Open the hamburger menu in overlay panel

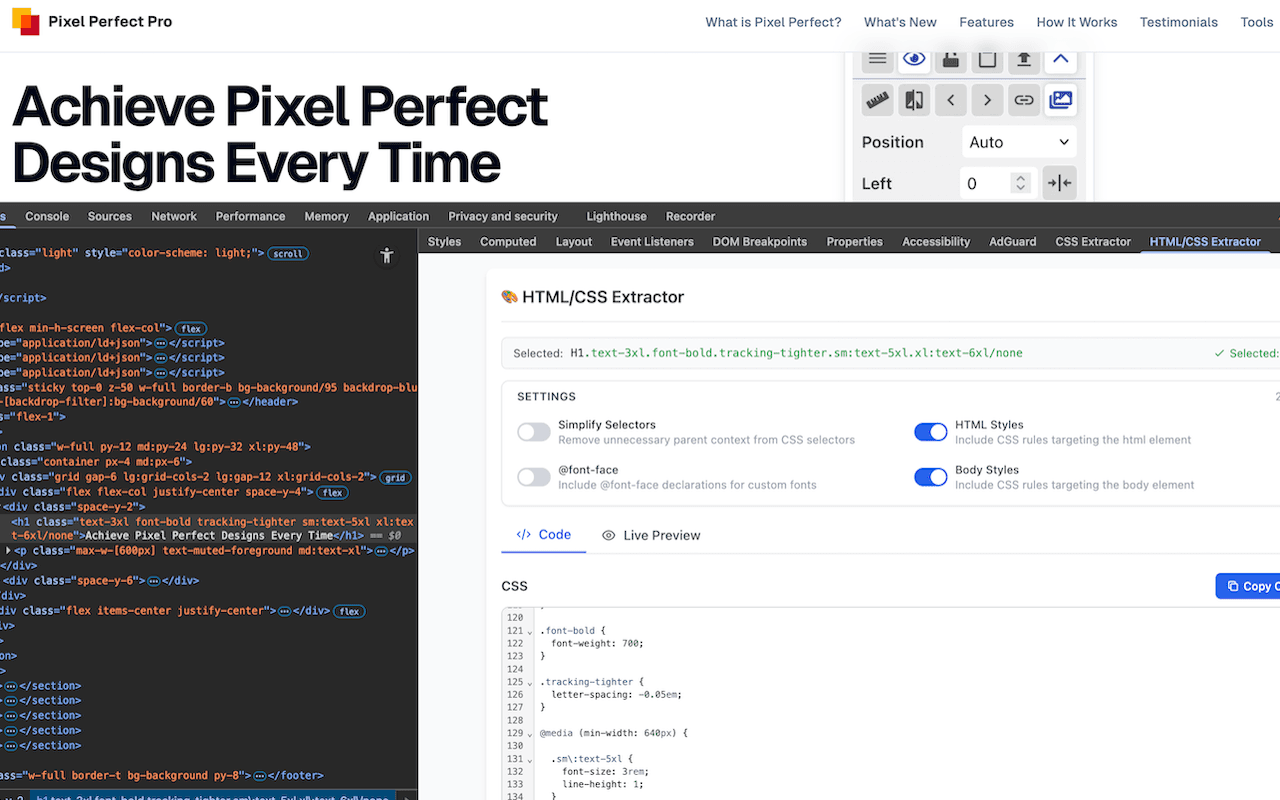click(878, 59)
